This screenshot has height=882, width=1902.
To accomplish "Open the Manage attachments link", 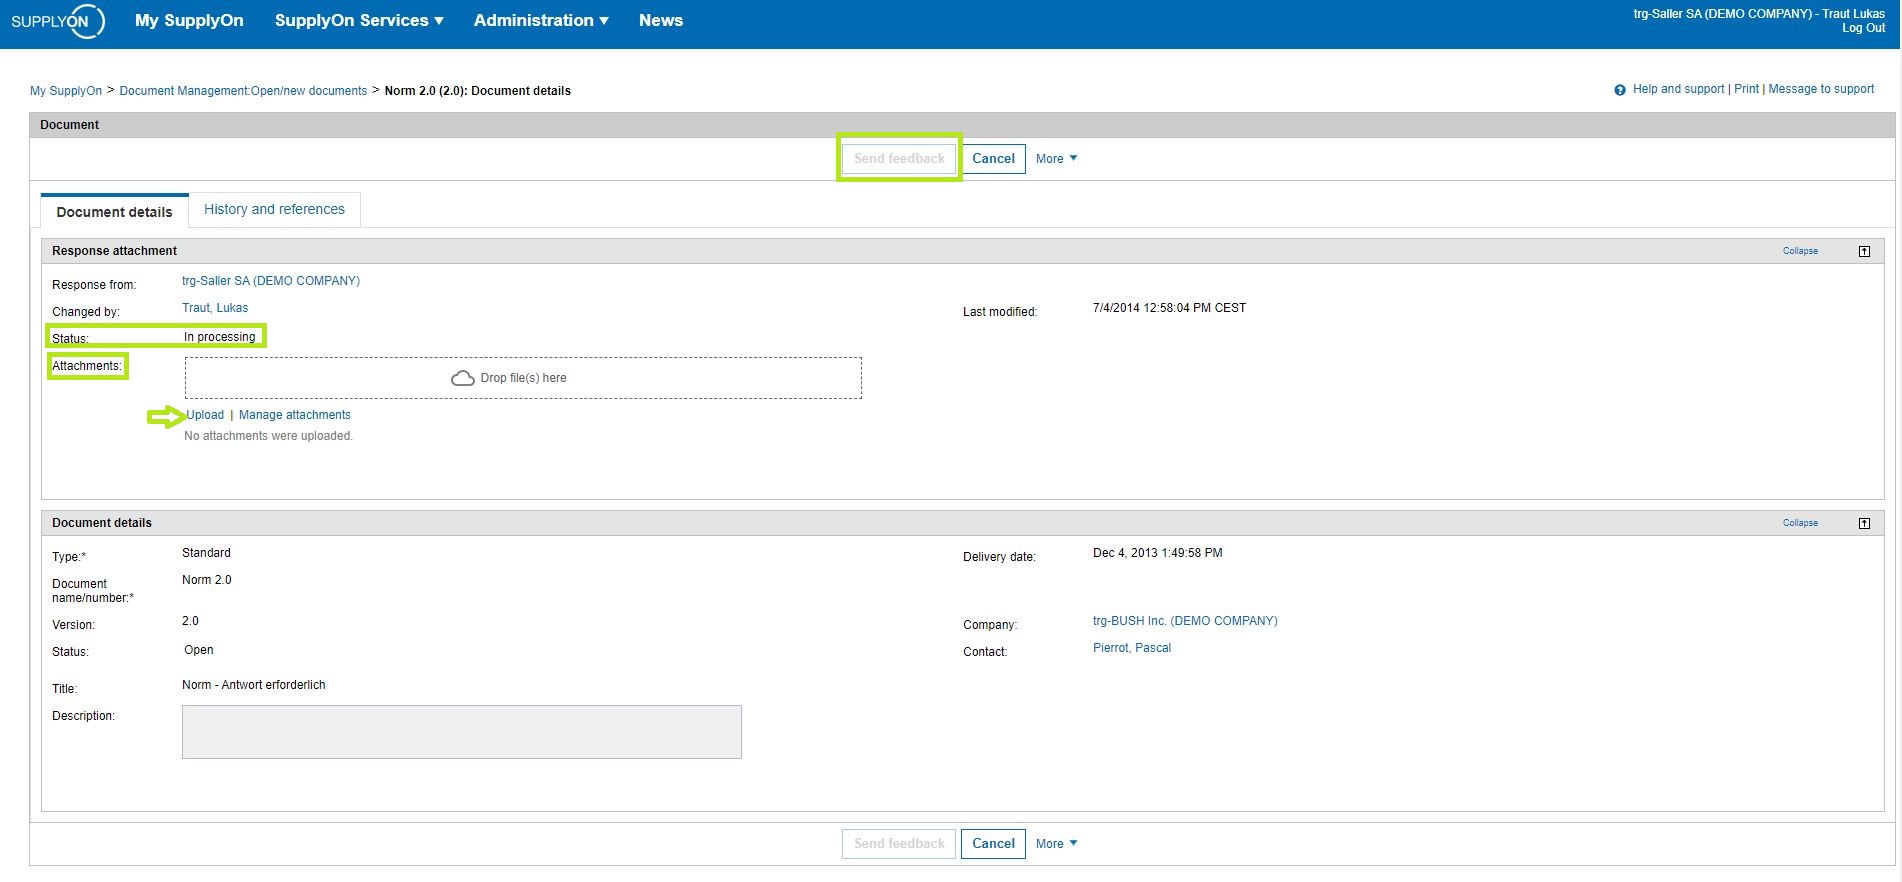I will click(x=295, y=415).
